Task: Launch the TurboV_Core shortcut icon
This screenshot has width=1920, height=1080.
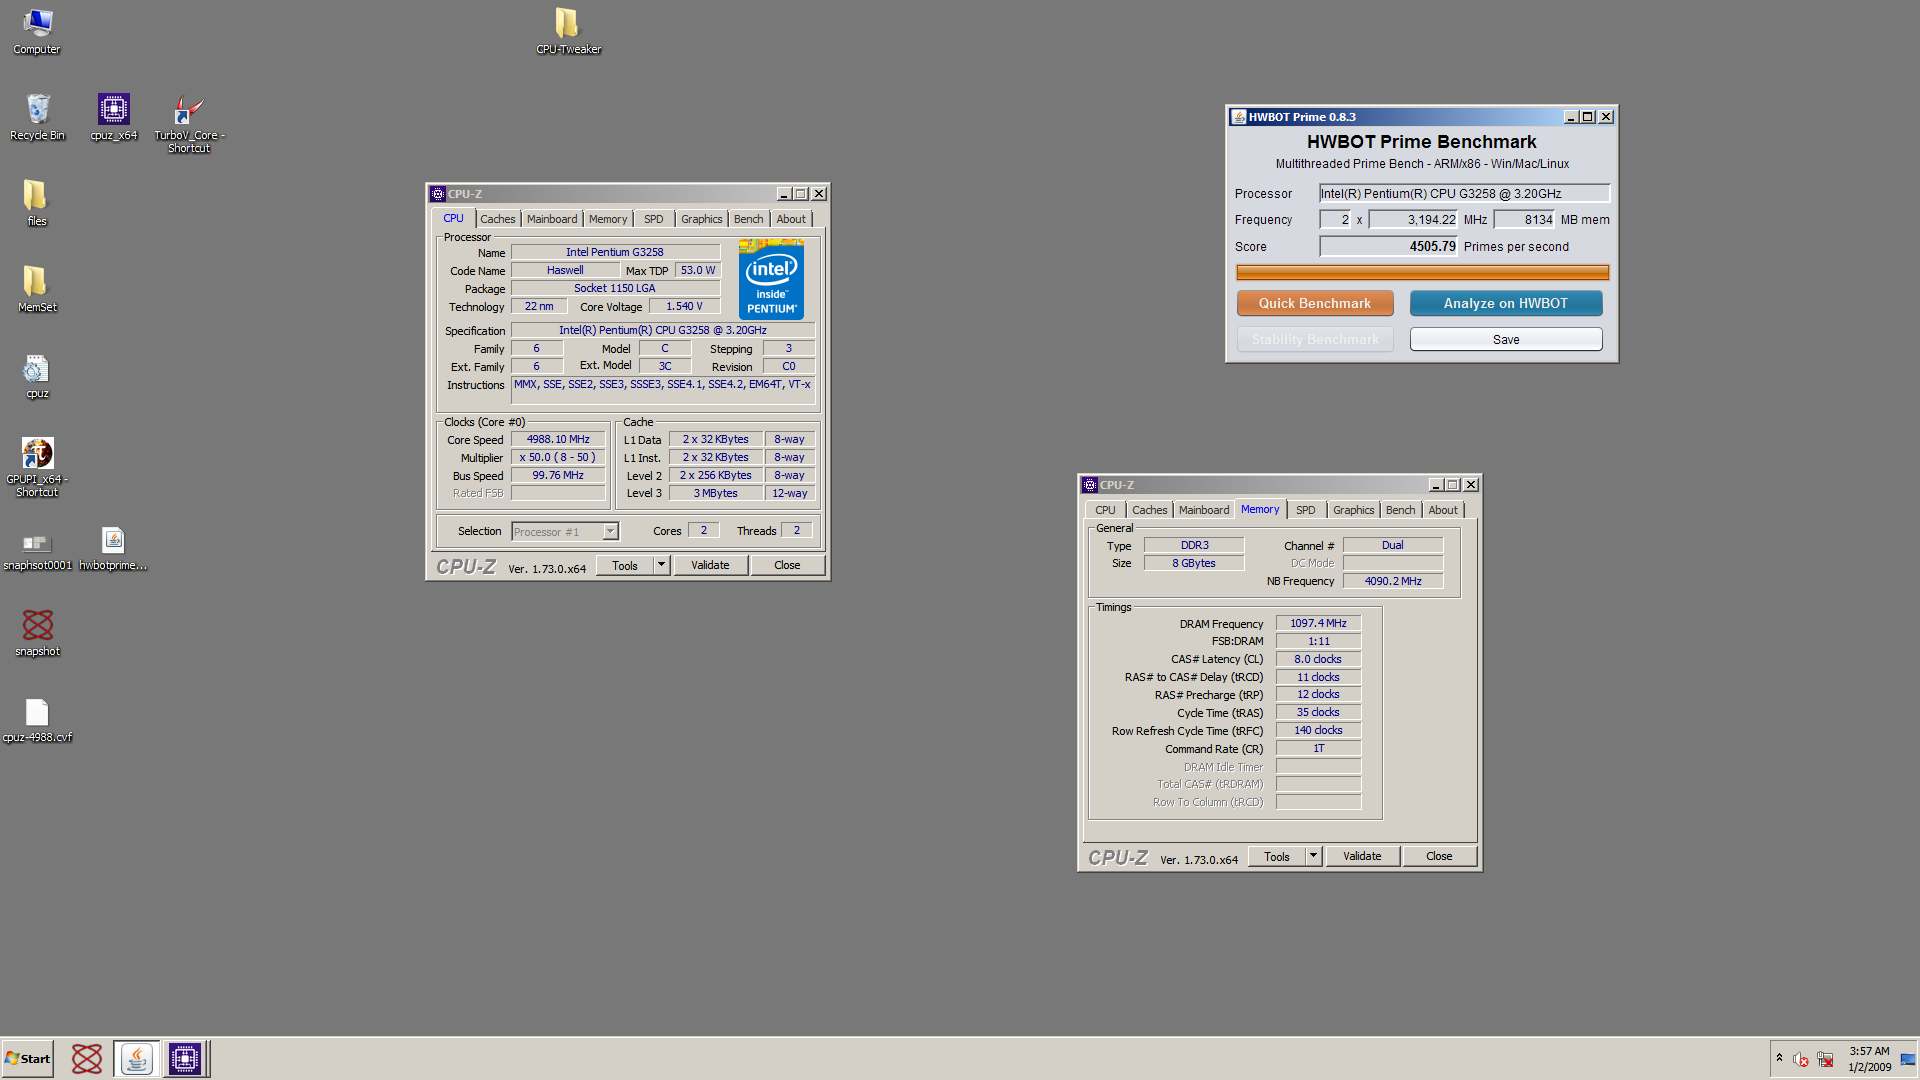Action: point(189,124)
